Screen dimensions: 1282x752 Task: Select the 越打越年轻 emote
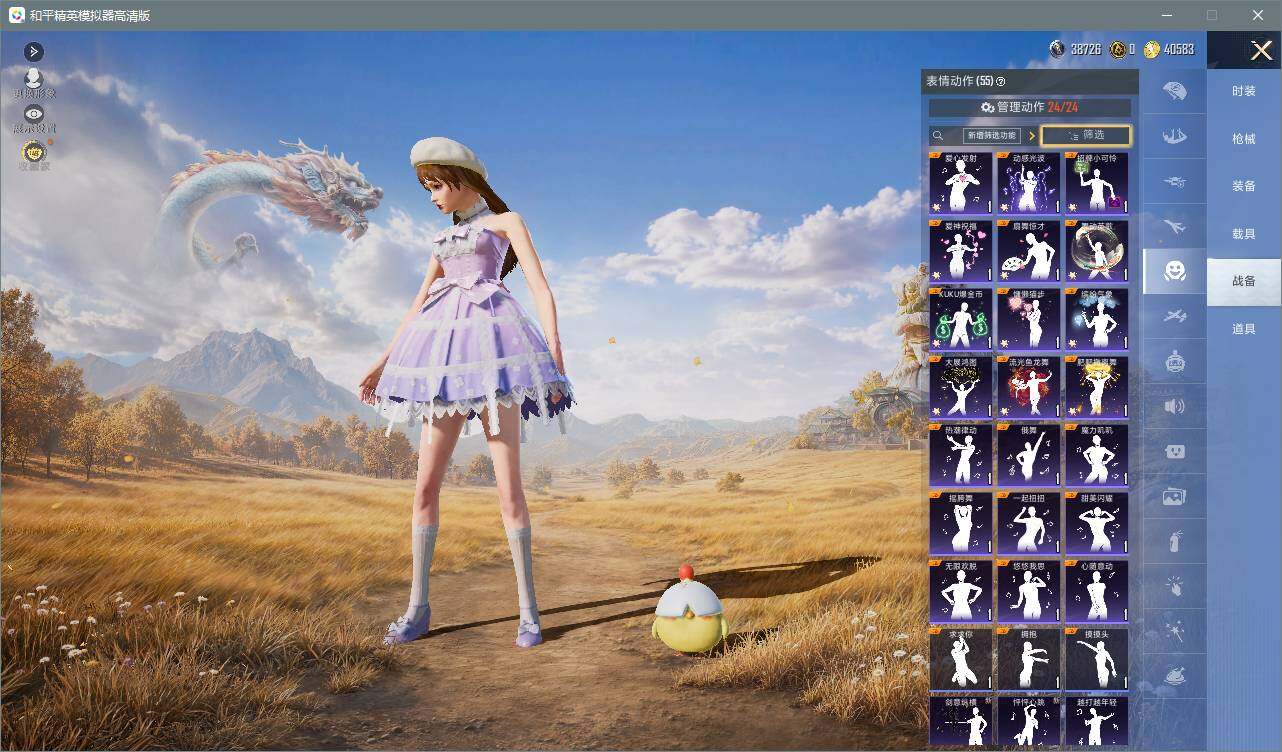[1097, 721]
